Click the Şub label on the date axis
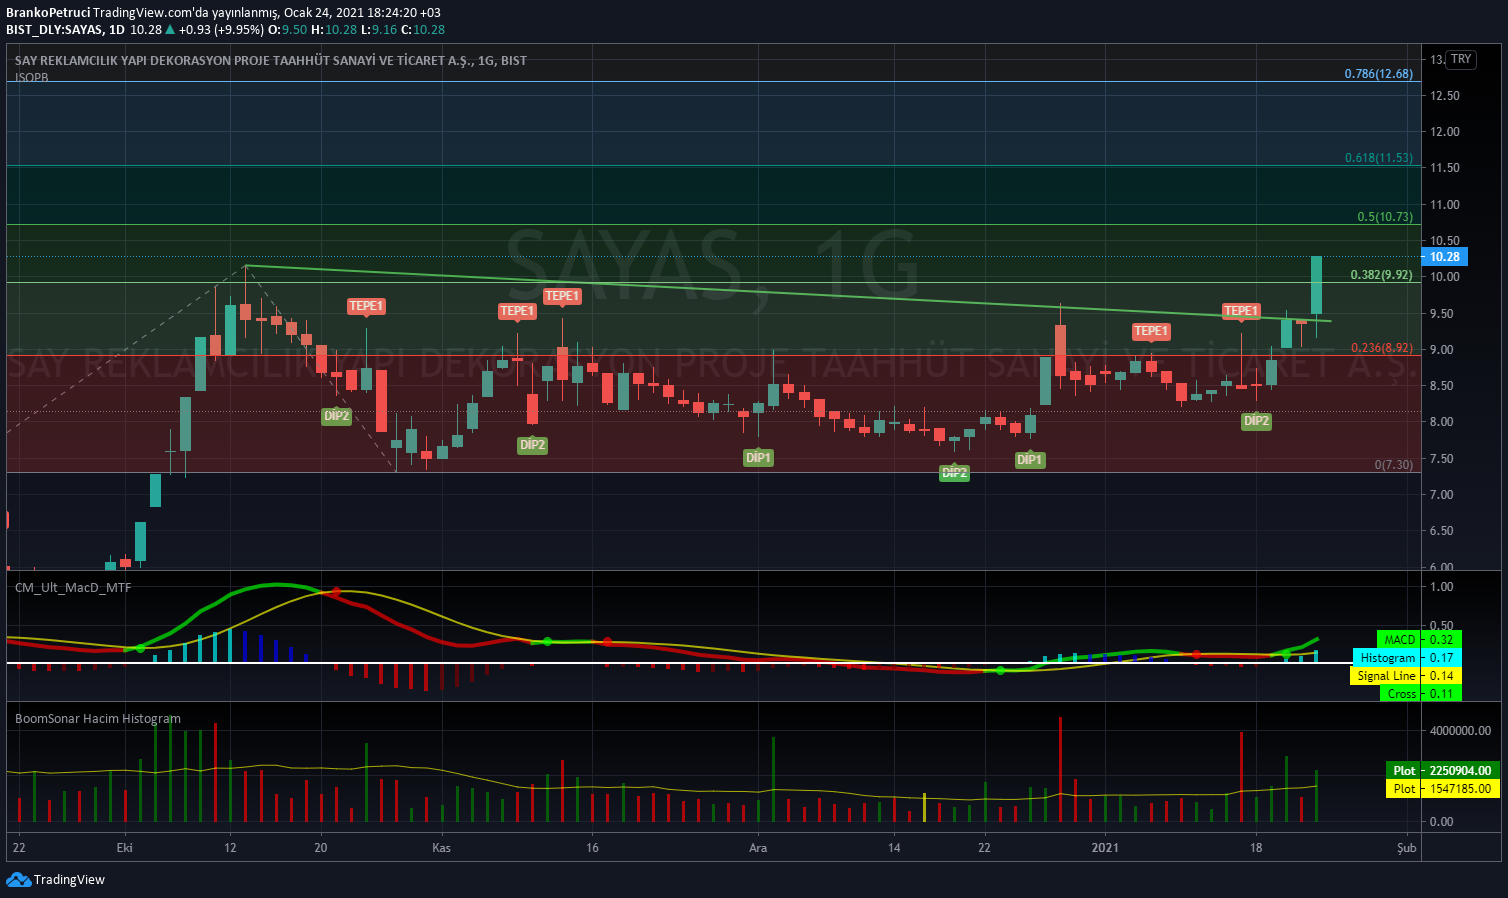 point(1407,848)
